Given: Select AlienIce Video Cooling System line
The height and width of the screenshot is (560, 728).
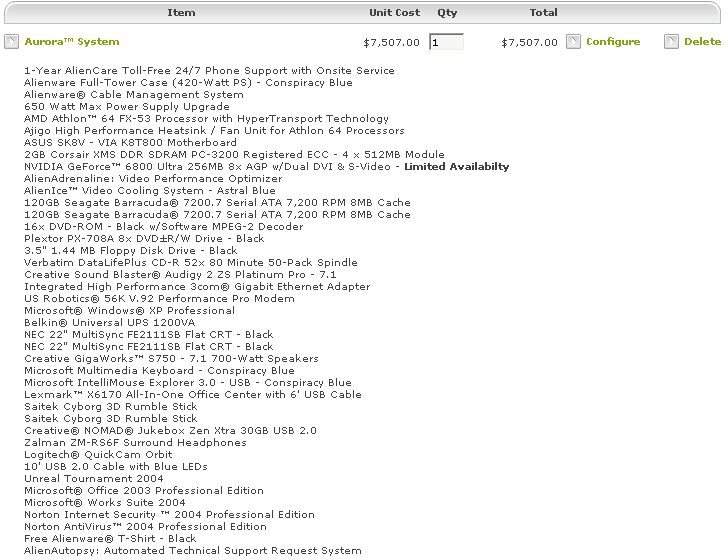Looking at the screenshot, I should (150, 191).
